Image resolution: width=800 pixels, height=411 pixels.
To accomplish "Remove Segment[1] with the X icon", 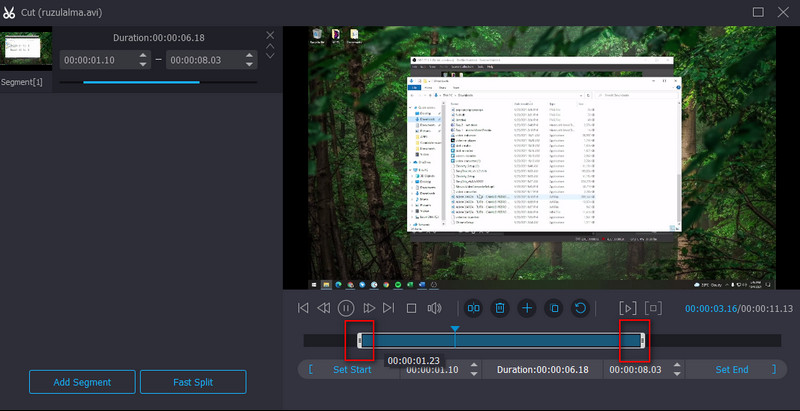I will point(269,36).
